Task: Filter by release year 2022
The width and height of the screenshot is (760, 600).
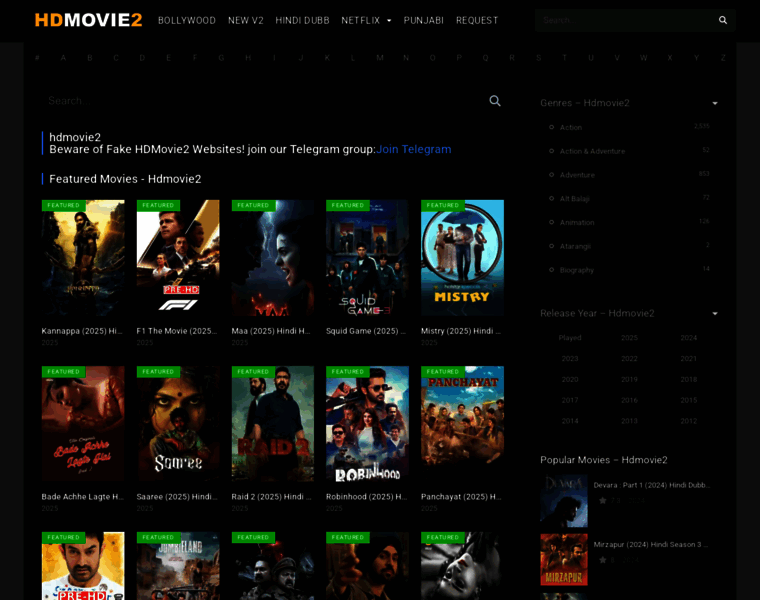Action: pyautogui.click(x=629, y=359)
